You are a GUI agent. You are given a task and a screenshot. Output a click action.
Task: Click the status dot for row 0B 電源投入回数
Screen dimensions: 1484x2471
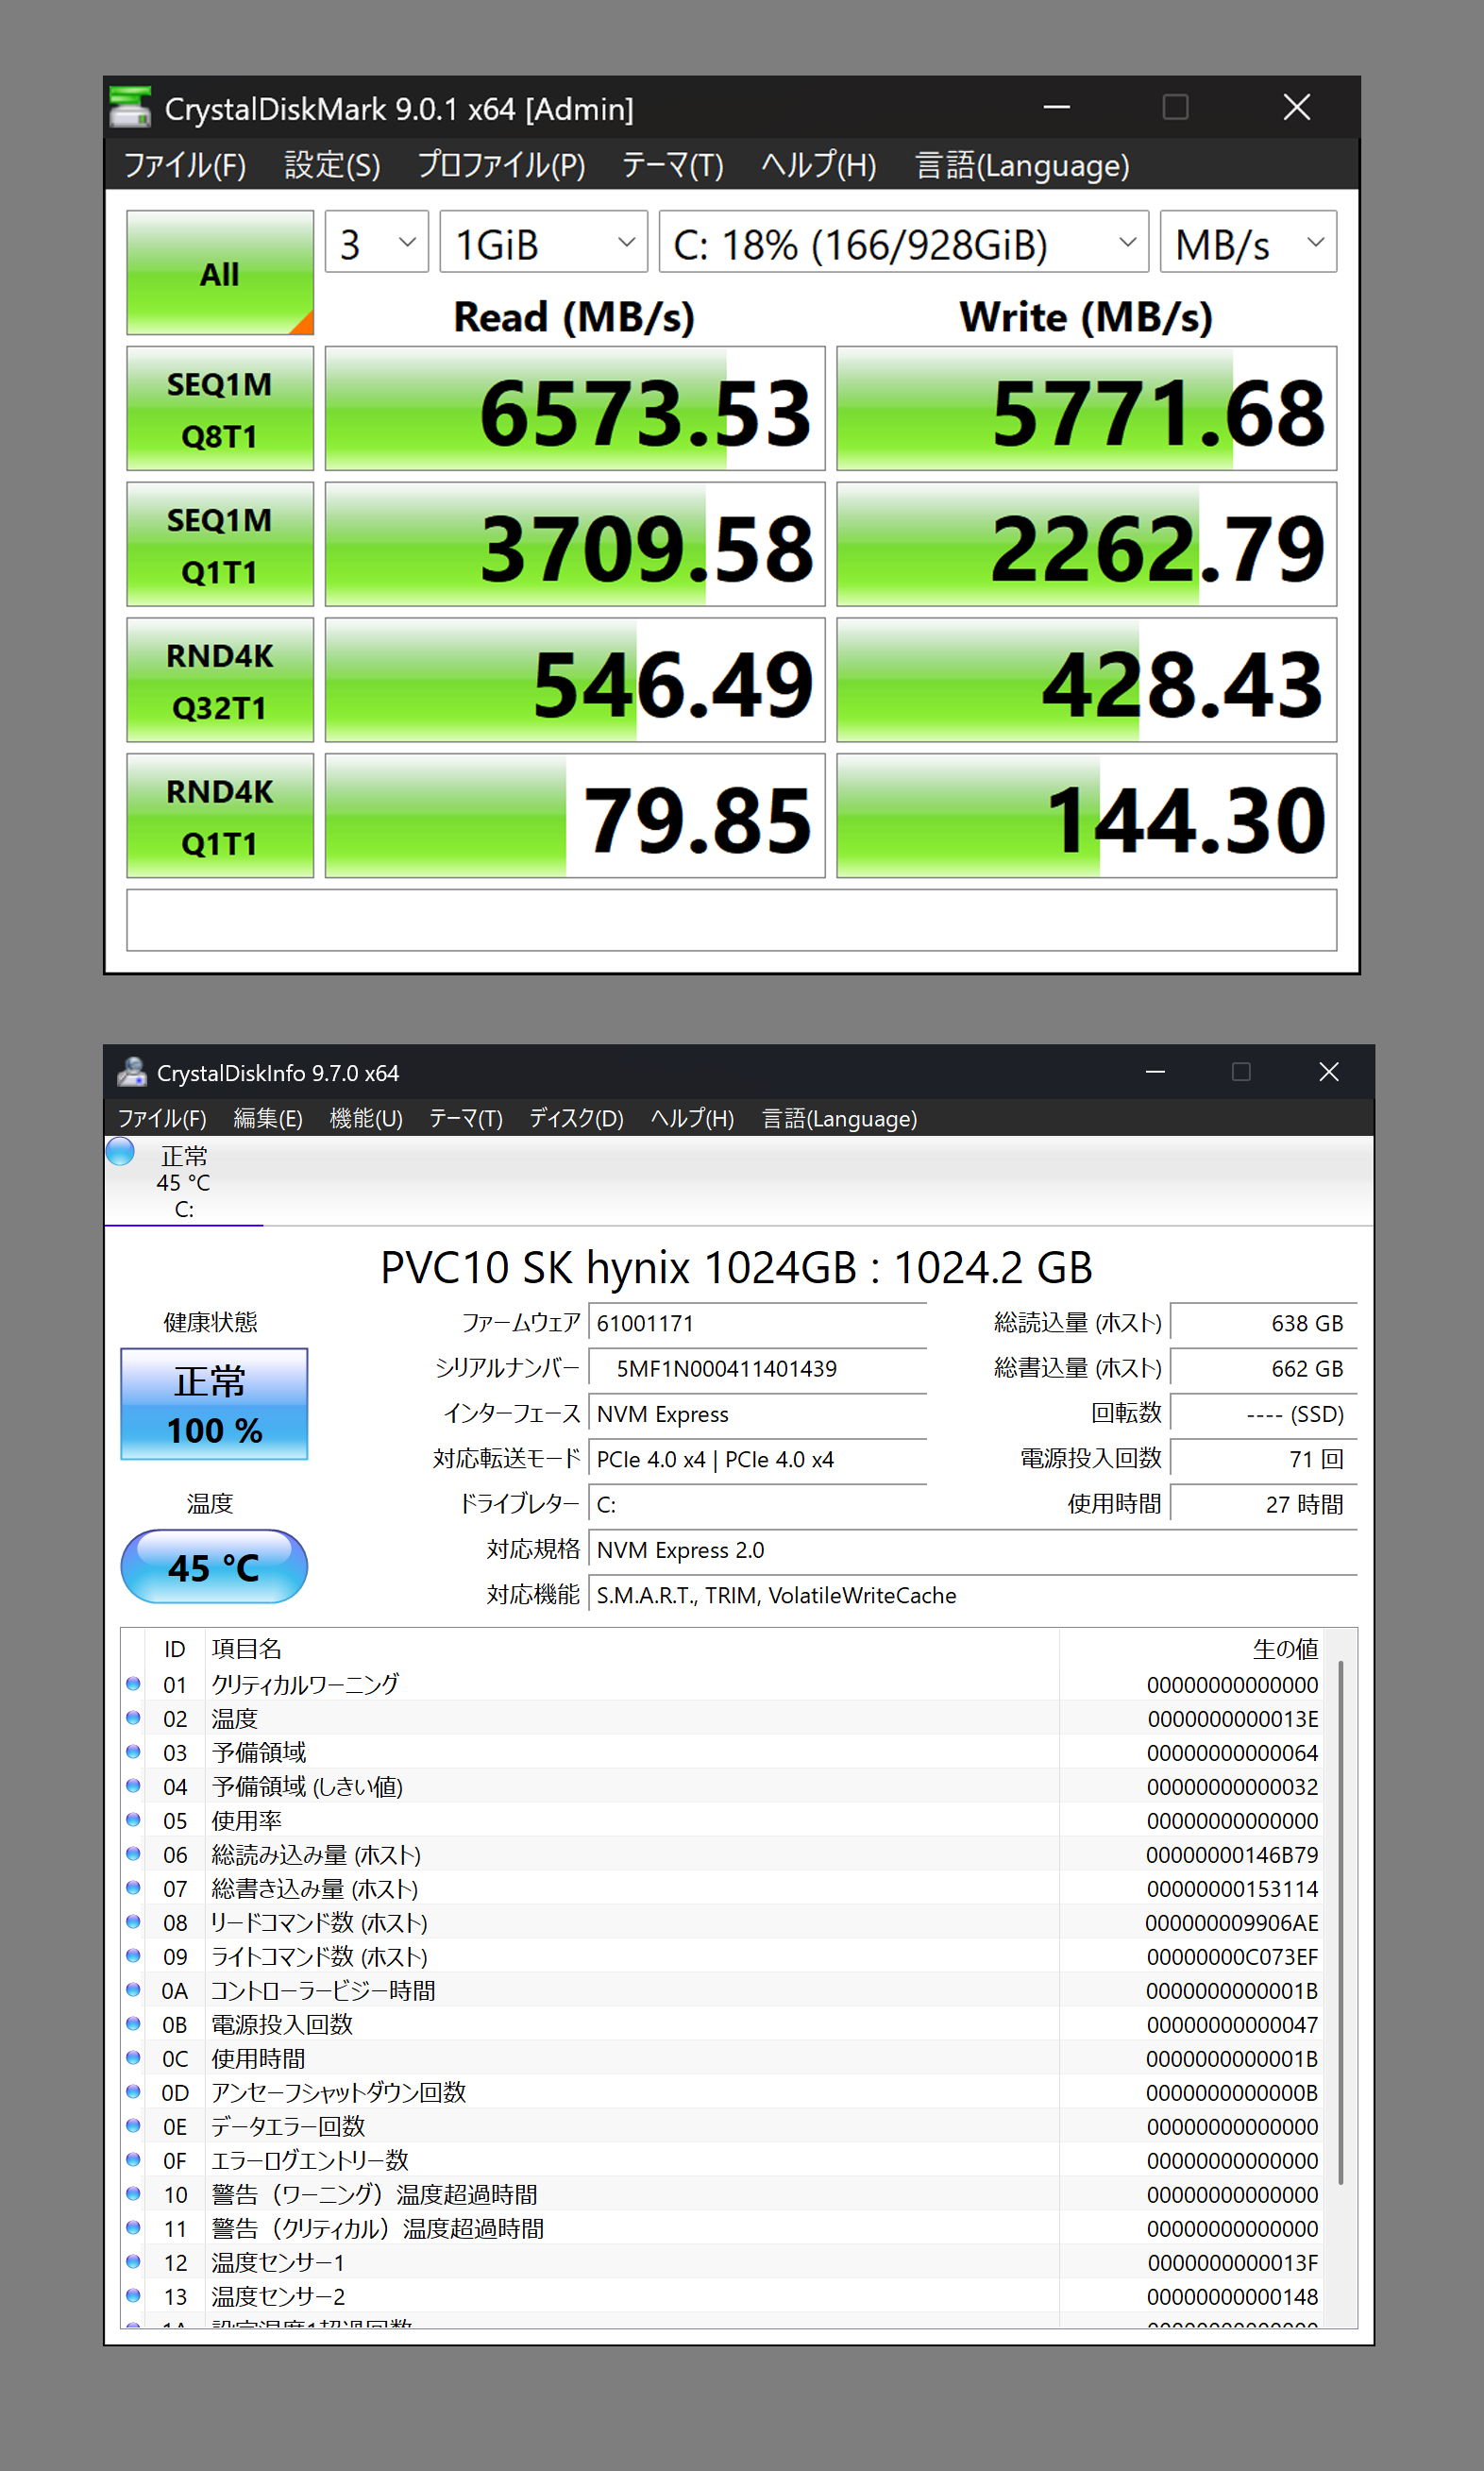point(133,2024)
